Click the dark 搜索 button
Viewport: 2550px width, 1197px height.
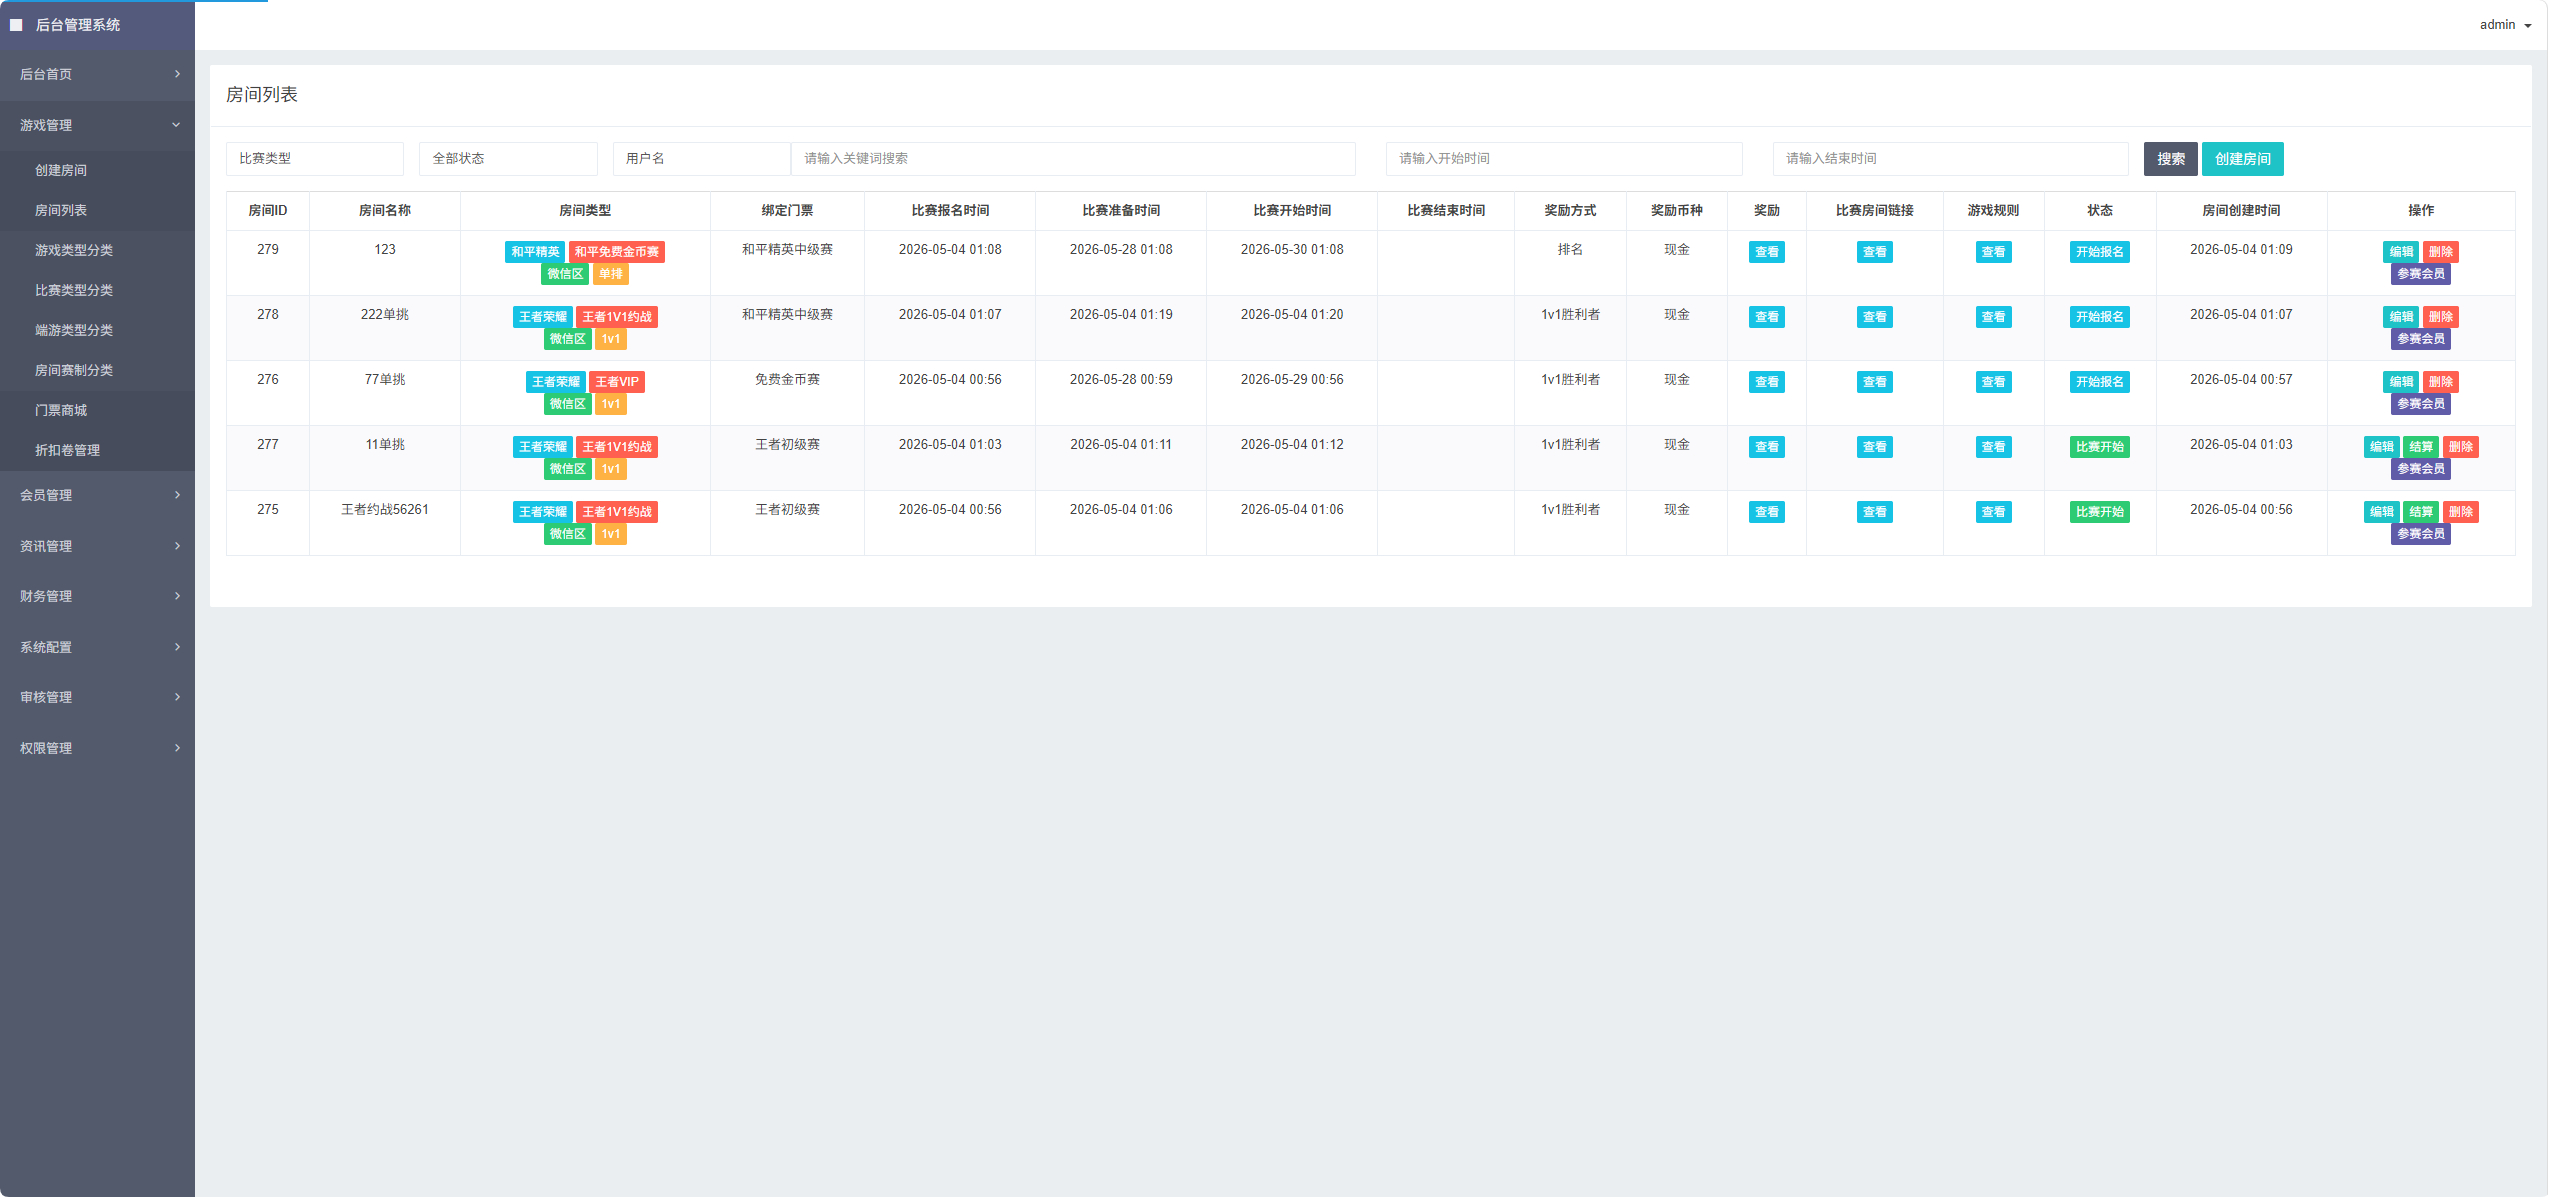pyautogui.click(x=2170, y=159)
